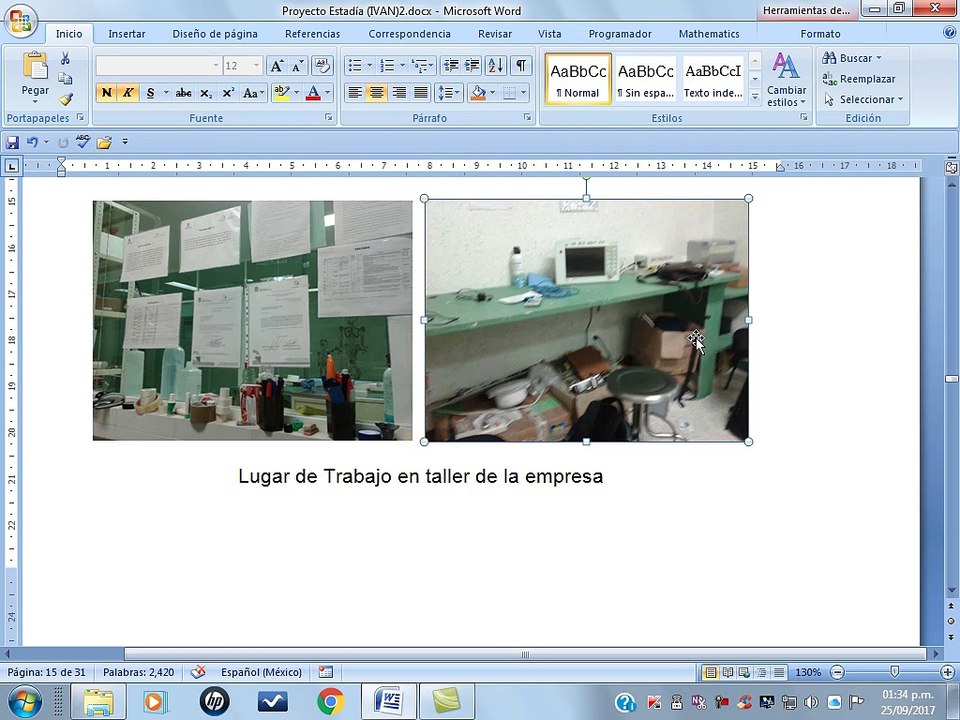Open file using the folder icon in Quick Access

[104, 143]
